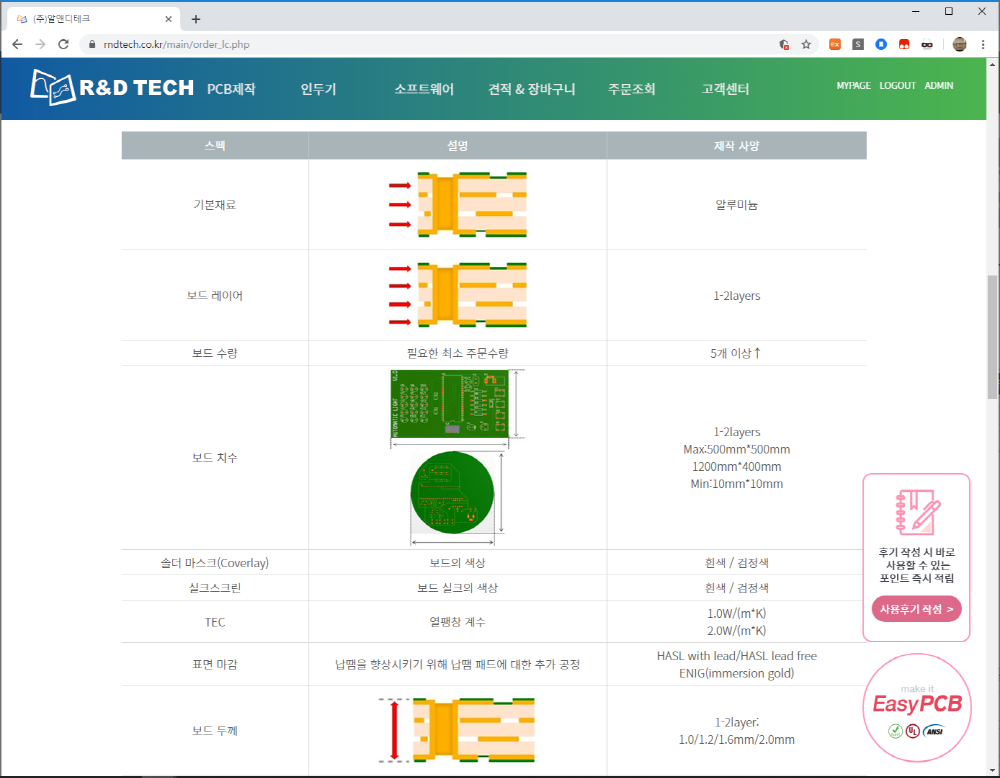Image resolution: width=1000 pixels, height=778 pixels.
Task: Click the green rectangular PCB image
Action: point(450,404)
